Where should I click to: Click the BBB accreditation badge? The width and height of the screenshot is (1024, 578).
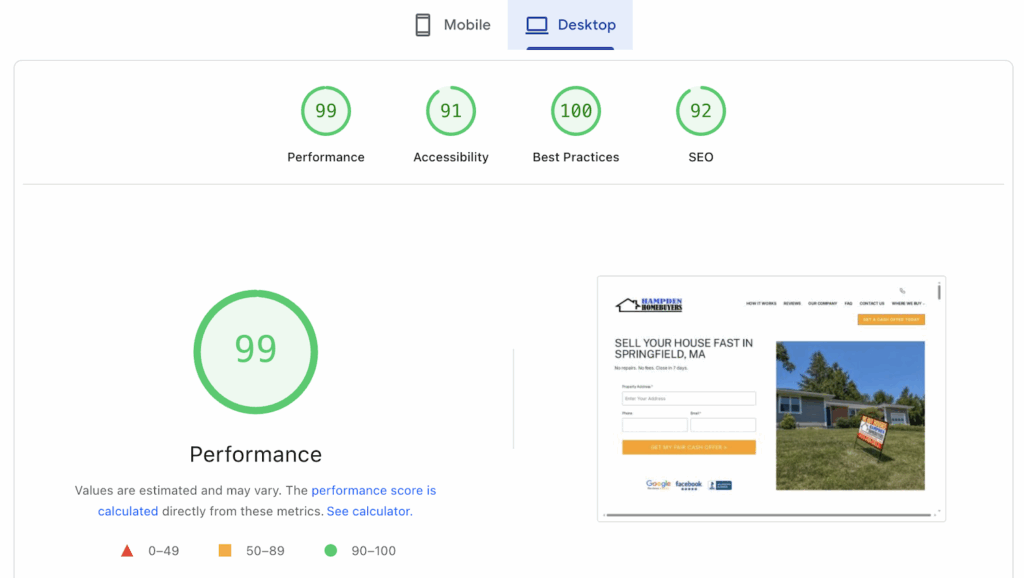coord(719,484)
